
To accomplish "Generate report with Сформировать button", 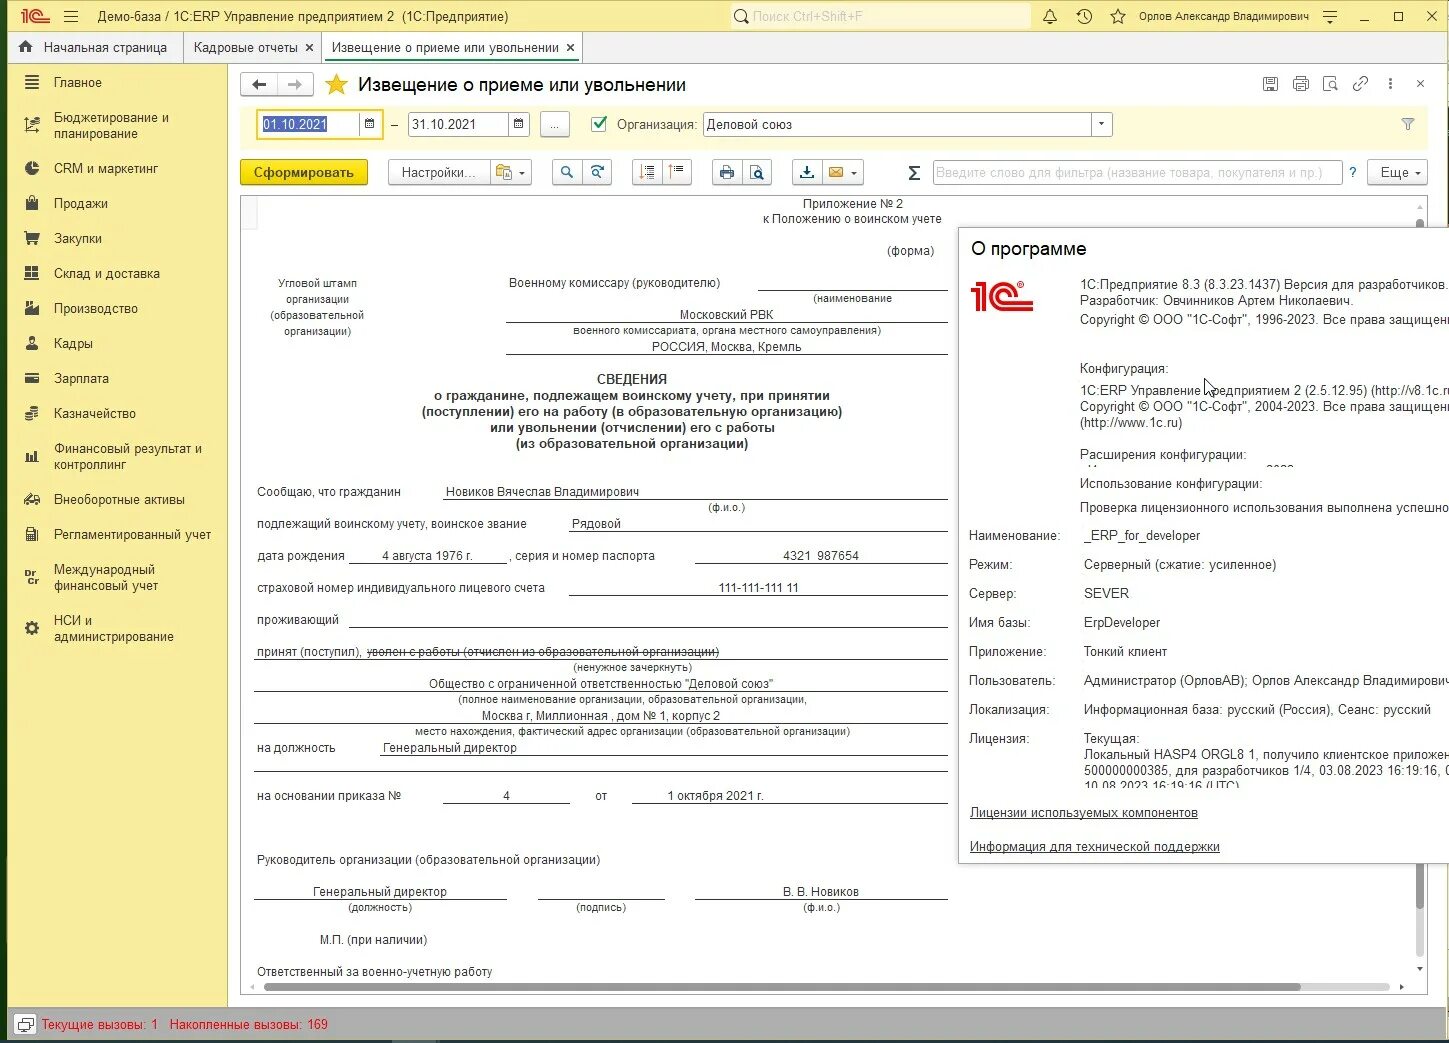I will click(304, 172).
